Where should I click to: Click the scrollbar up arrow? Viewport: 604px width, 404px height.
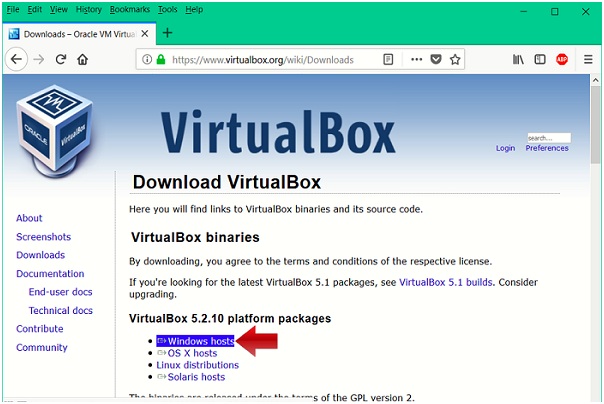596,80
